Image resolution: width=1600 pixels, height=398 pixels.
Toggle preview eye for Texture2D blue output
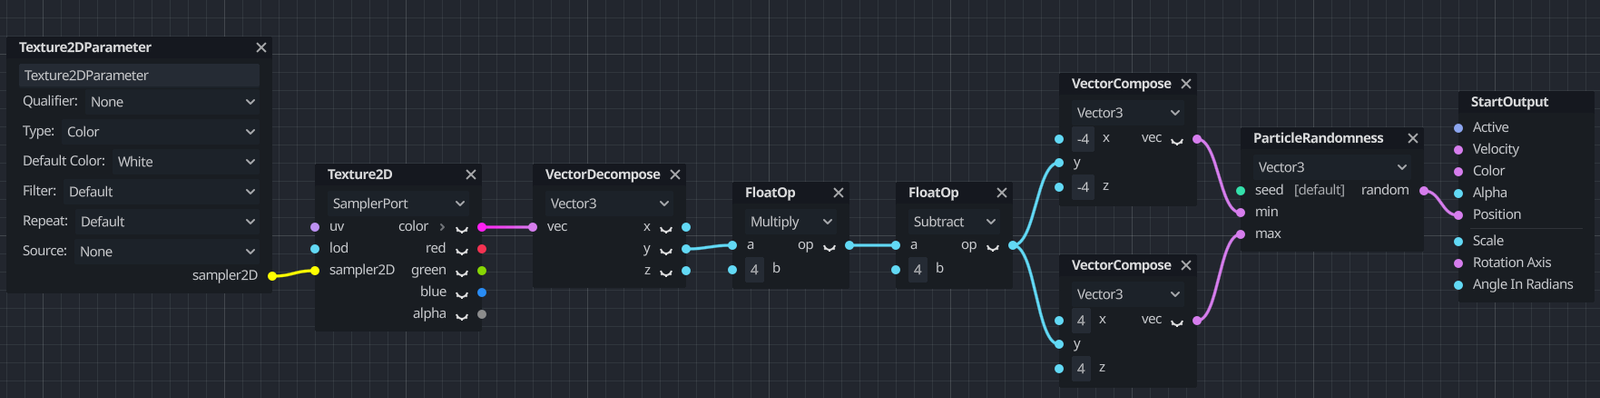click(462, 294)
